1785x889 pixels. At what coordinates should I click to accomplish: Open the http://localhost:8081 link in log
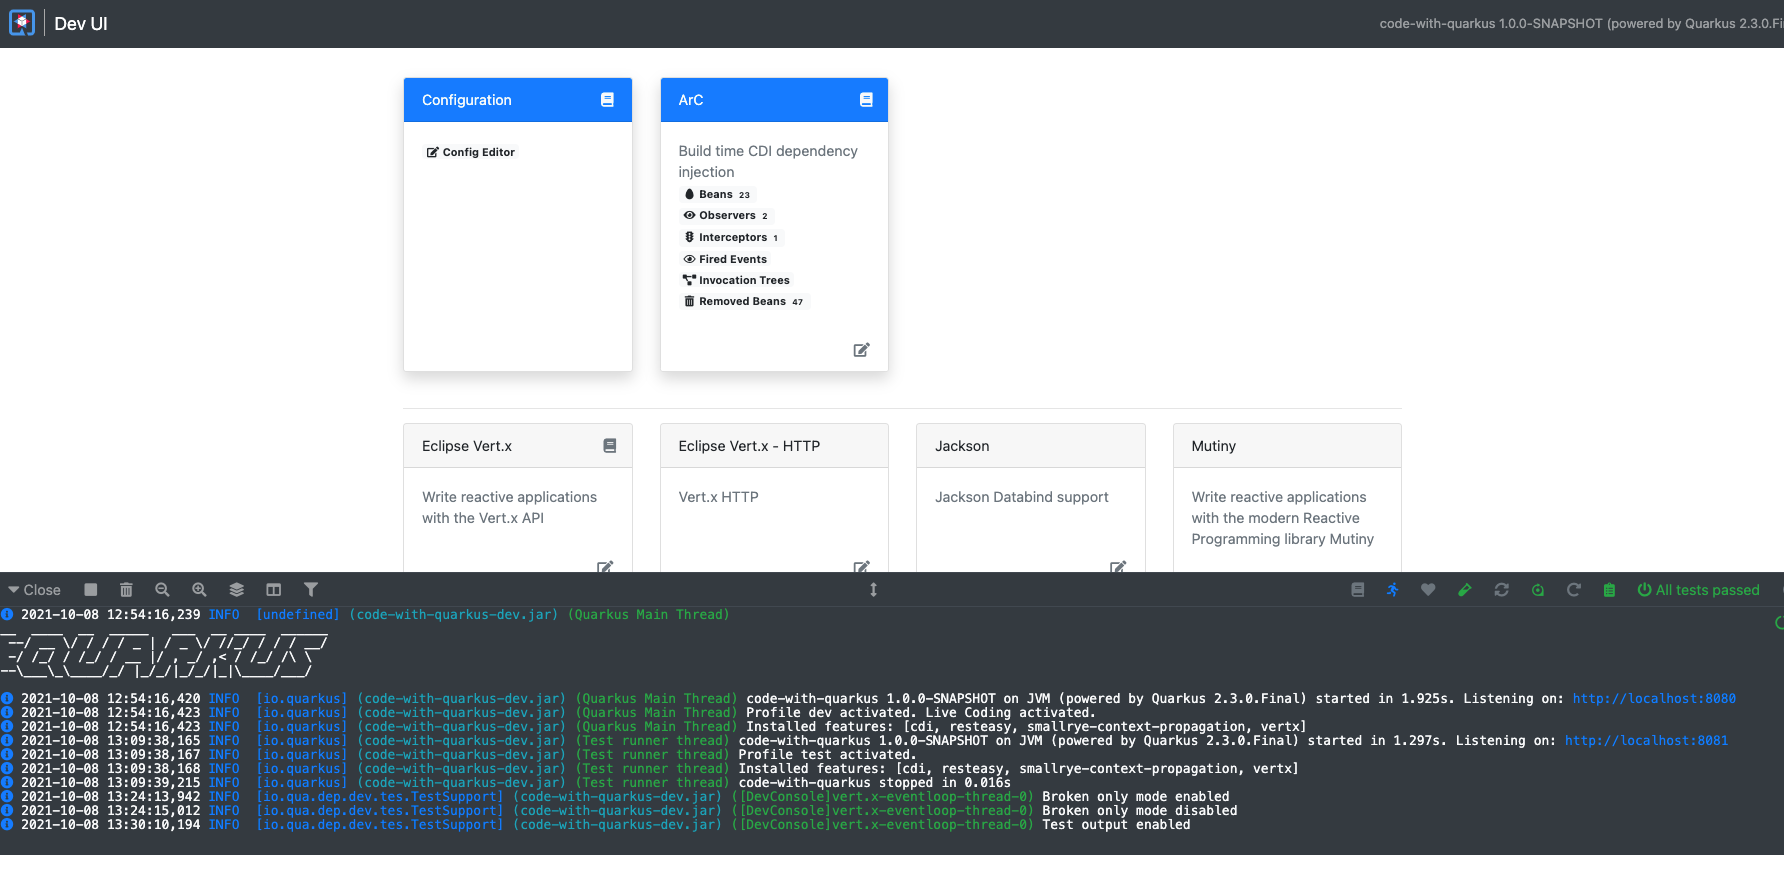click(x=1646, y=741)
